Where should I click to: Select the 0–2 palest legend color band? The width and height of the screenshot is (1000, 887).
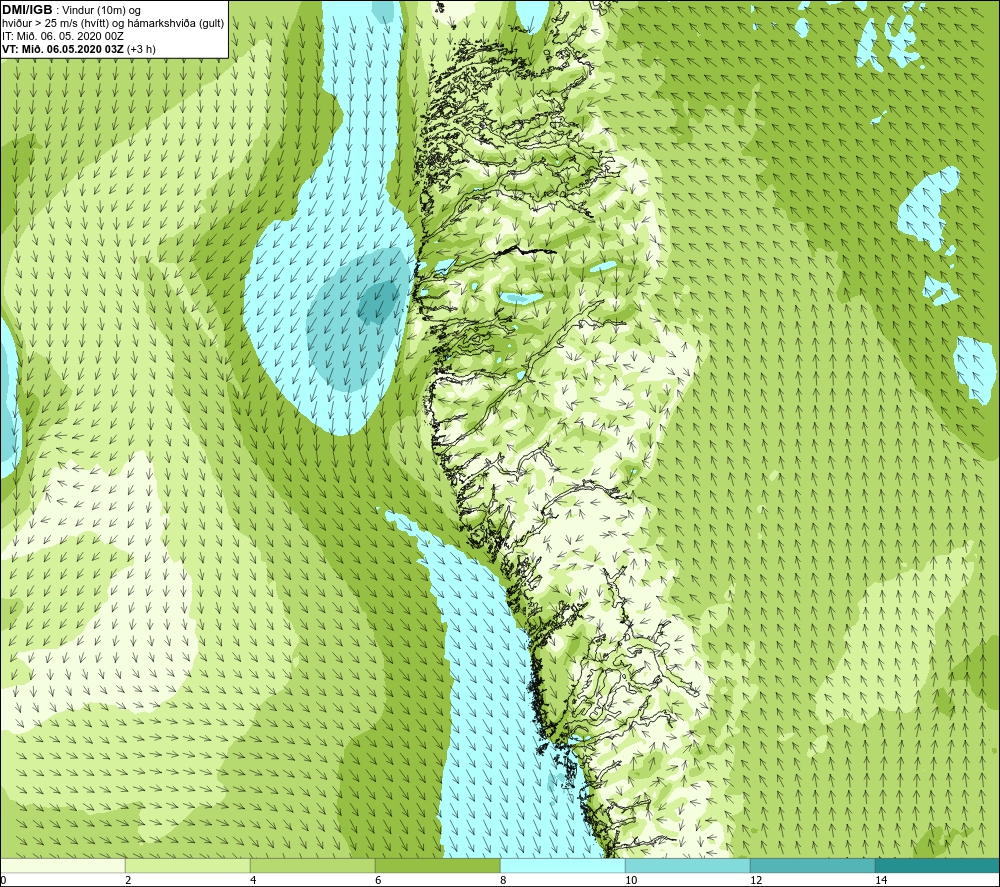(x=62, y=866)
